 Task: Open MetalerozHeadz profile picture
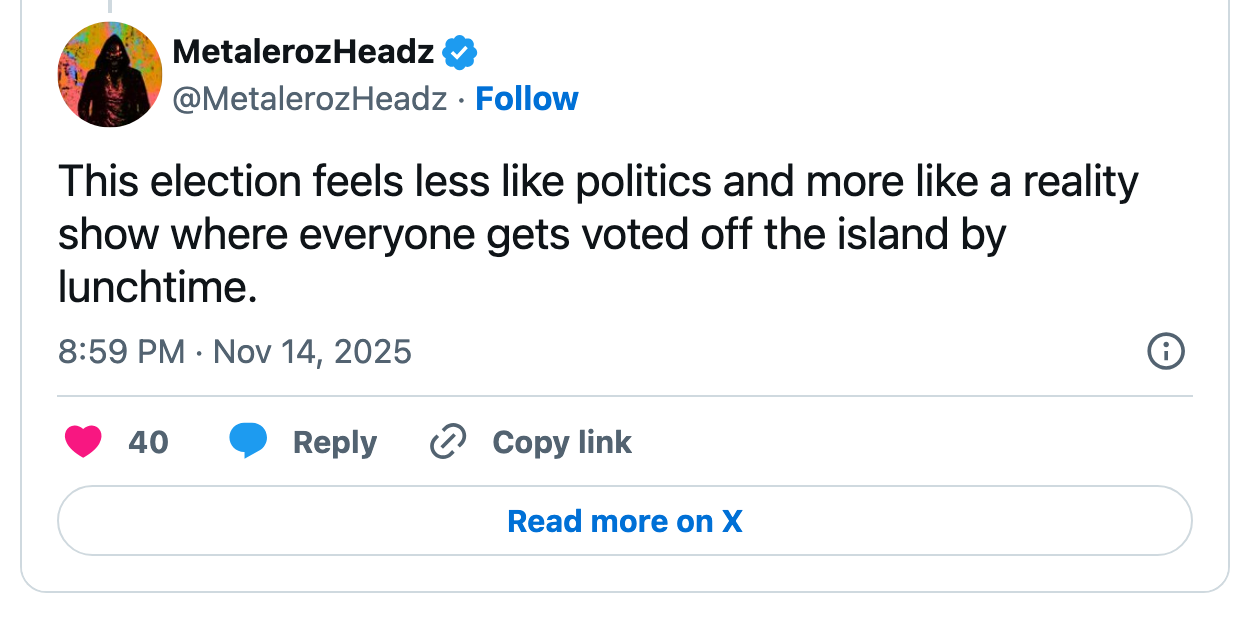click(x=110, y=74)
